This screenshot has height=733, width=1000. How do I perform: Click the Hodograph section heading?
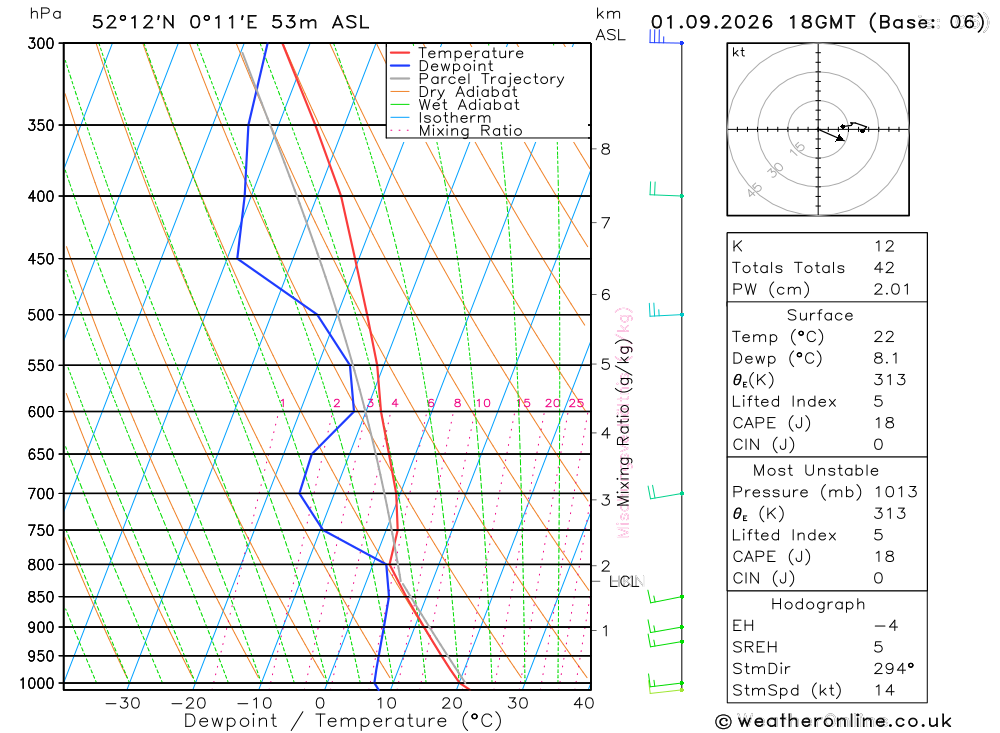pyautogui.click(x=818, y=604)
